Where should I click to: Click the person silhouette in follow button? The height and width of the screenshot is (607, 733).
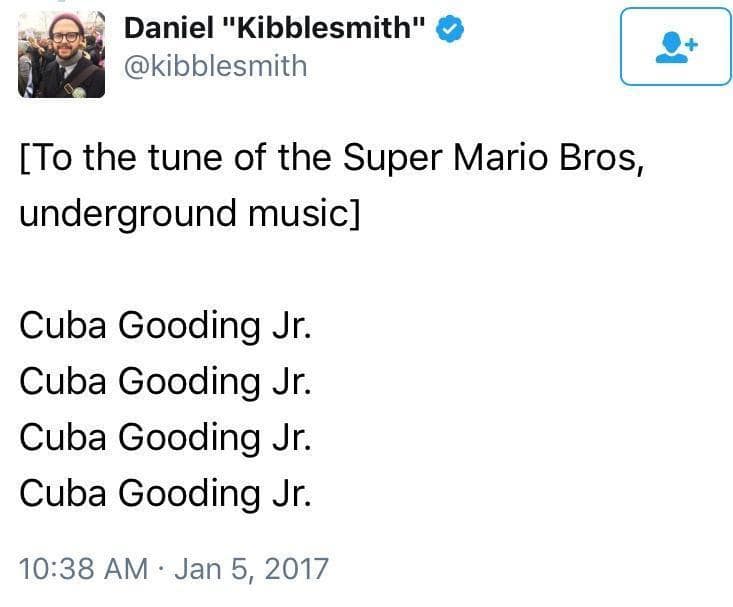click(669, 47)
